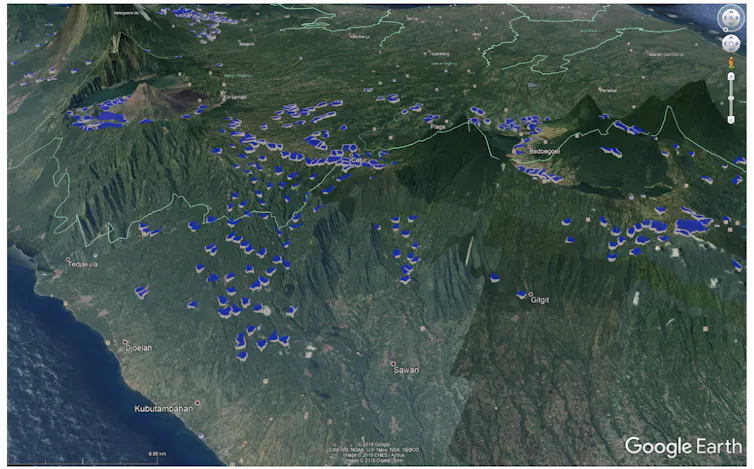Select the Street View pegman icon
754x469 pixels.
point(731,63)
